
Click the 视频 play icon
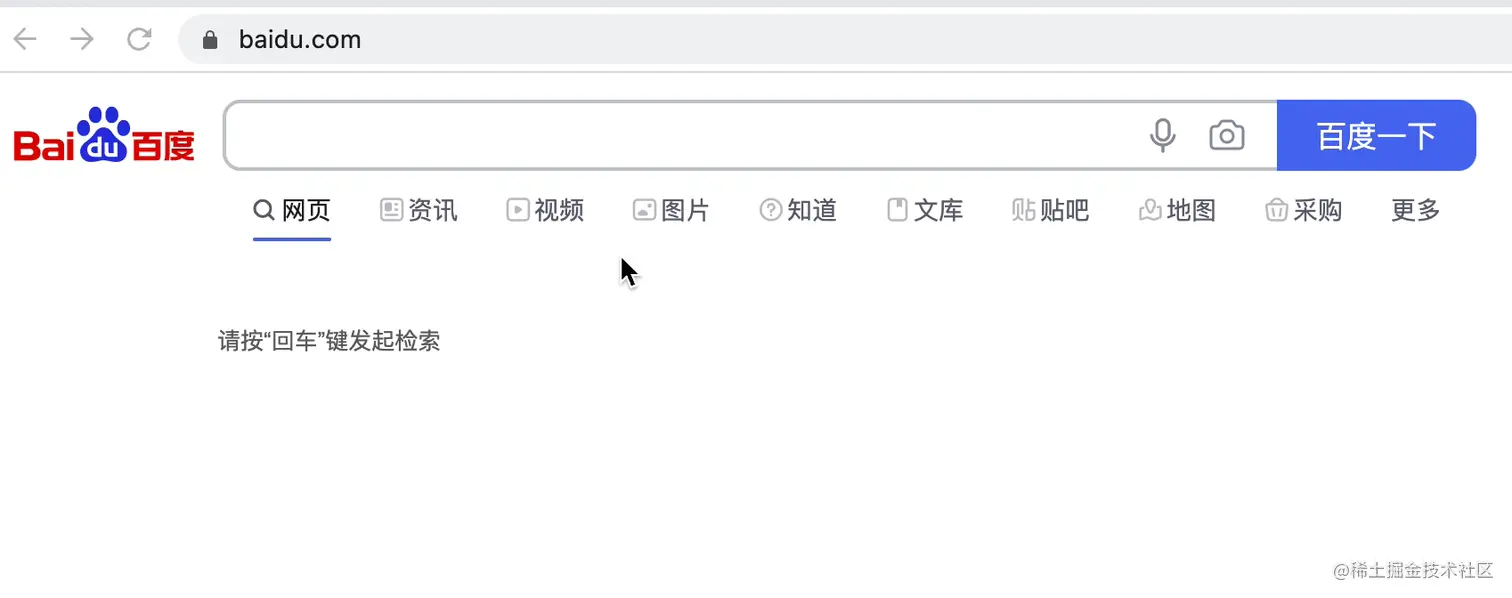pyautogui.click(x=518, y=210)
